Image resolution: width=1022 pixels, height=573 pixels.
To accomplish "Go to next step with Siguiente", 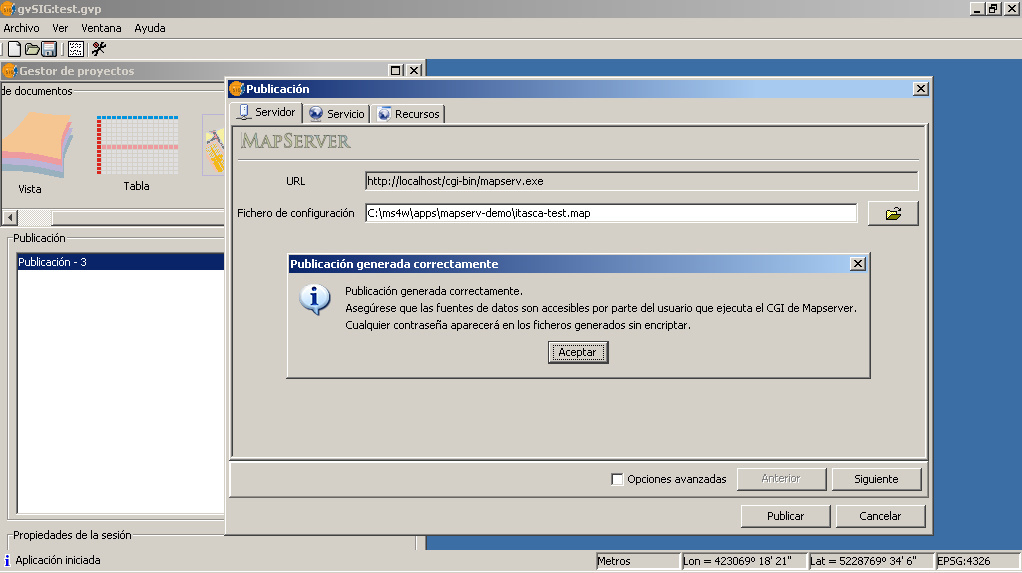I will click(876, 479).
